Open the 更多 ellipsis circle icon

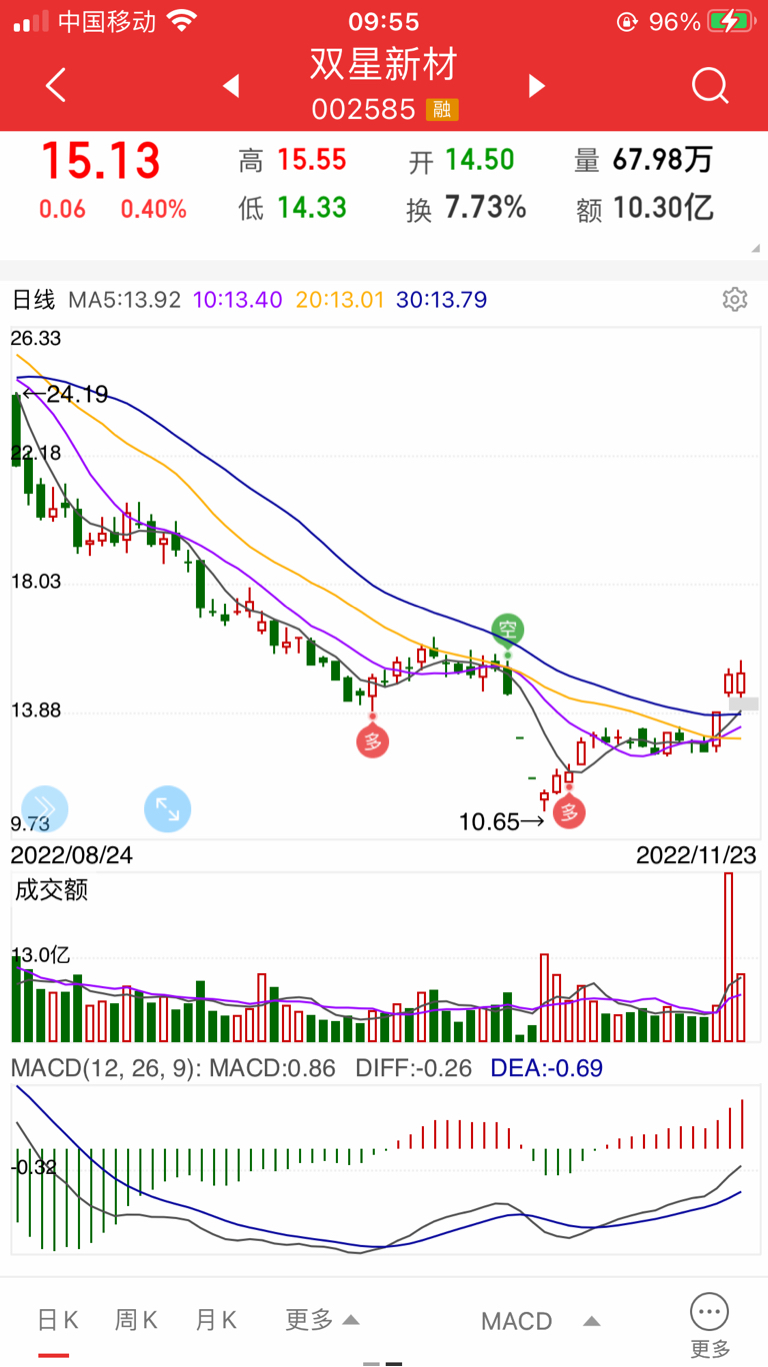tap(709, 1310)
